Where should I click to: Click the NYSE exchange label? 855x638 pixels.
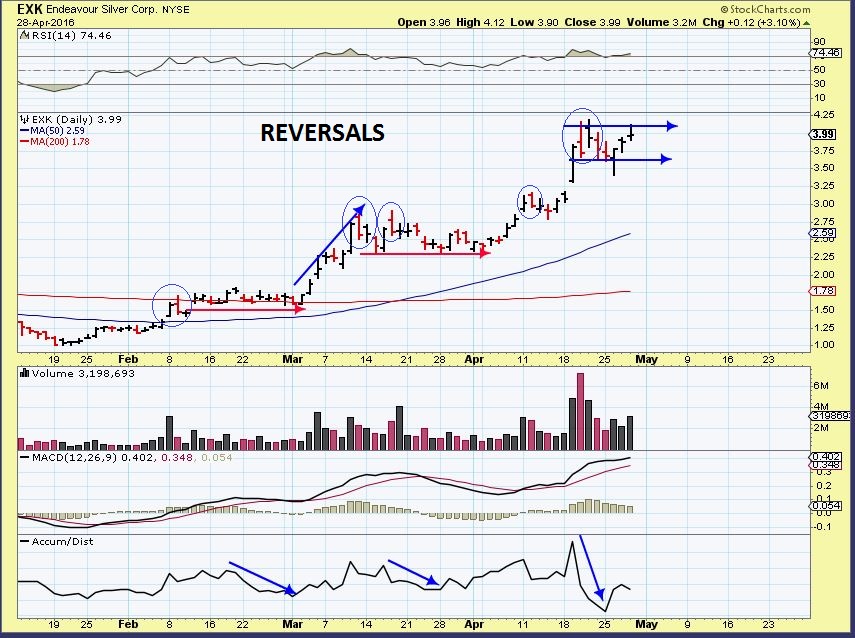(176, 9)
